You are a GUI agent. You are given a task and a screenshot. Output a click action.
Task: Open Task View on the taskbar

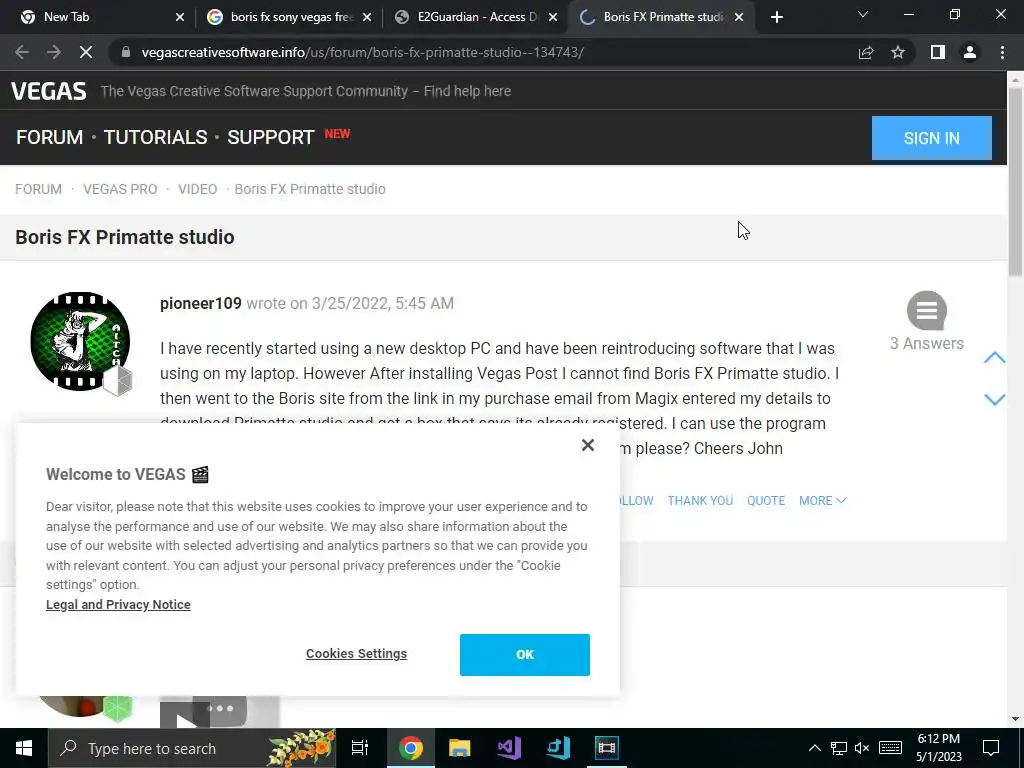pos(360,748)
